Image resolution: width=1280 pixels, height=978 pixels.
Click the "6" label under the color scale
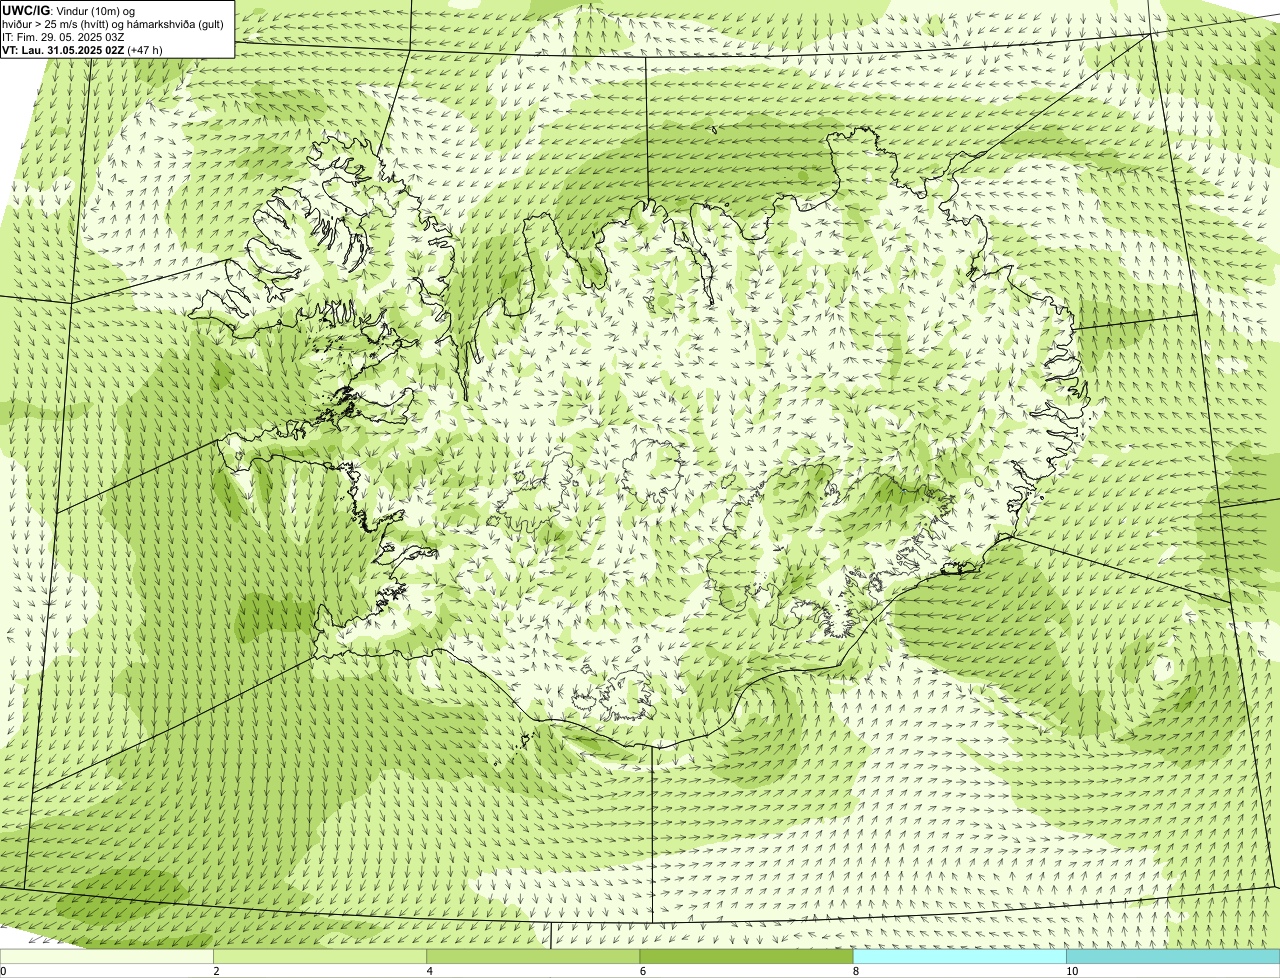643,971
